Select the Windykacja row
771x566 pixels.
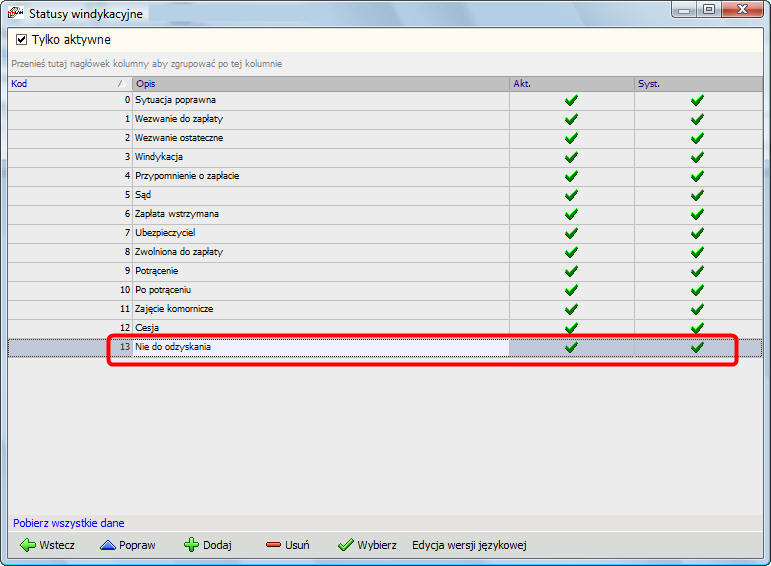pos(385,157)
